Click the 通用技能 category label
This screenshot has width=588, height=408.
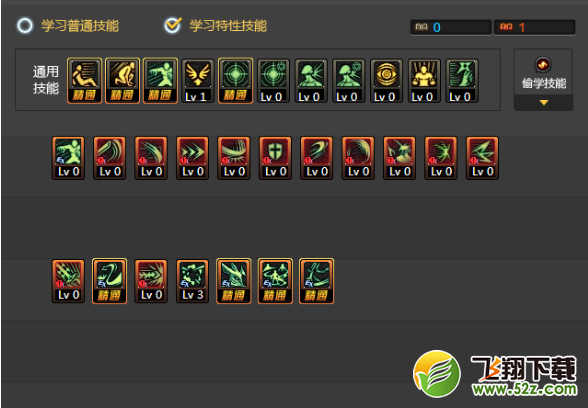pyautogui.click(x=45, y=80)
